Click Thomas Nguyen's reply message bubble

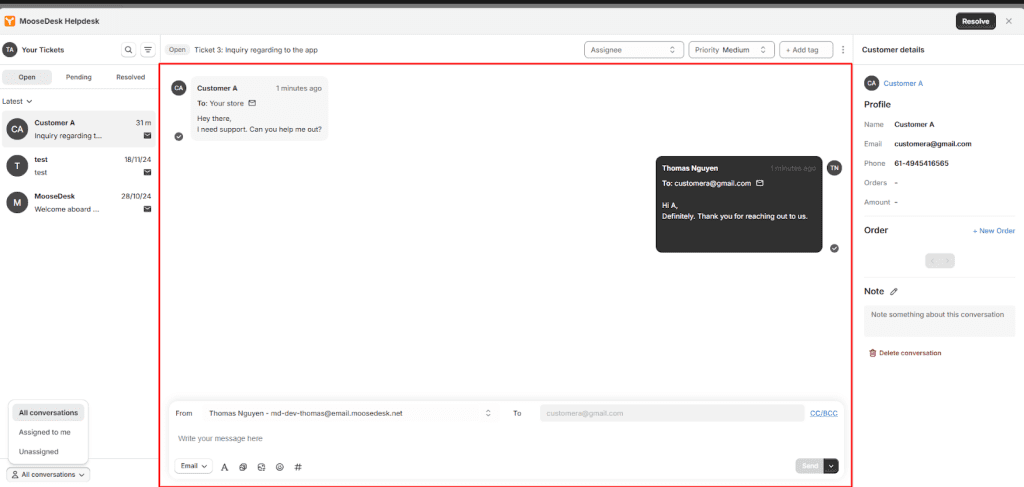739,204
